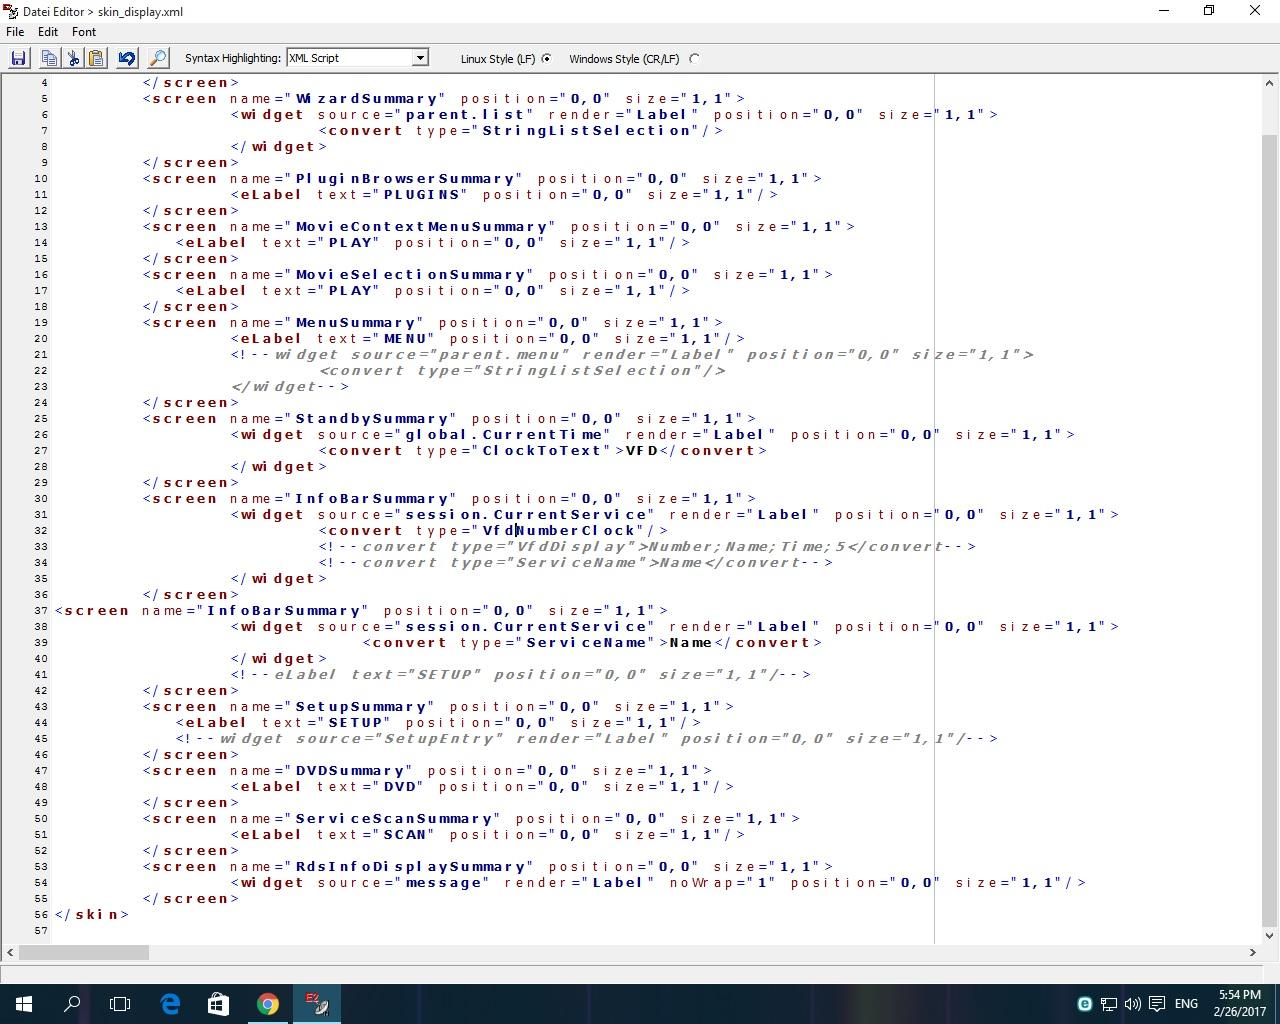Click "MenuSummary" on line 19
The width and height of the screenshot is (1280, 1024).
(356, 322)
